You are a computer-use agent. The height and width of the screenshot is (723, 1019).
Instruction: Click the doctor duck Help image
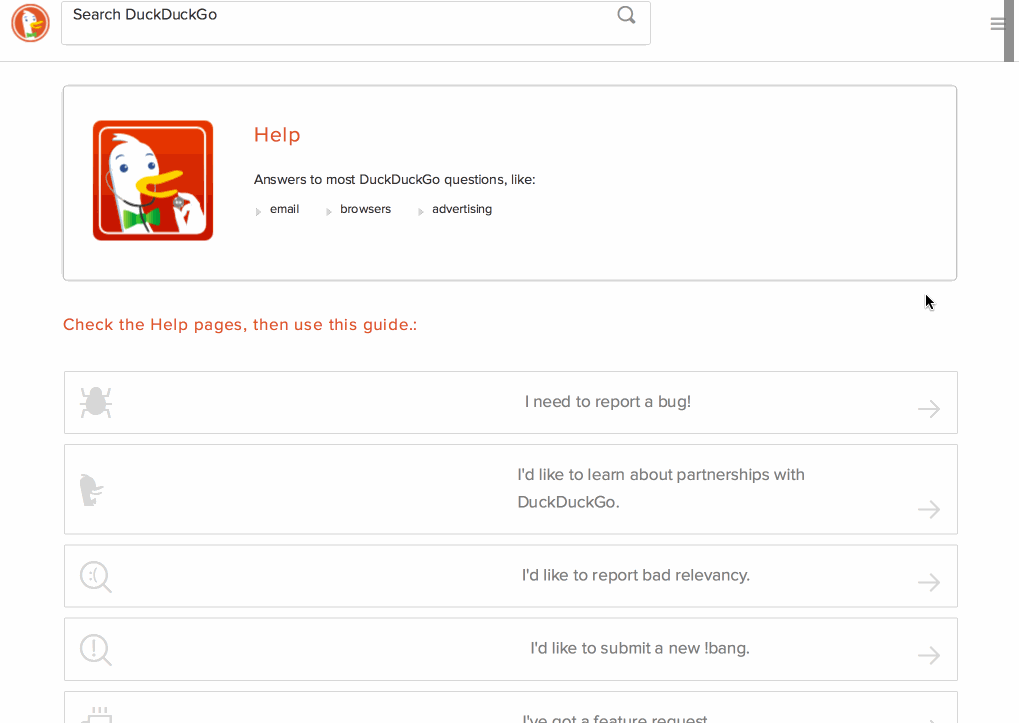(x=153, y=181)
